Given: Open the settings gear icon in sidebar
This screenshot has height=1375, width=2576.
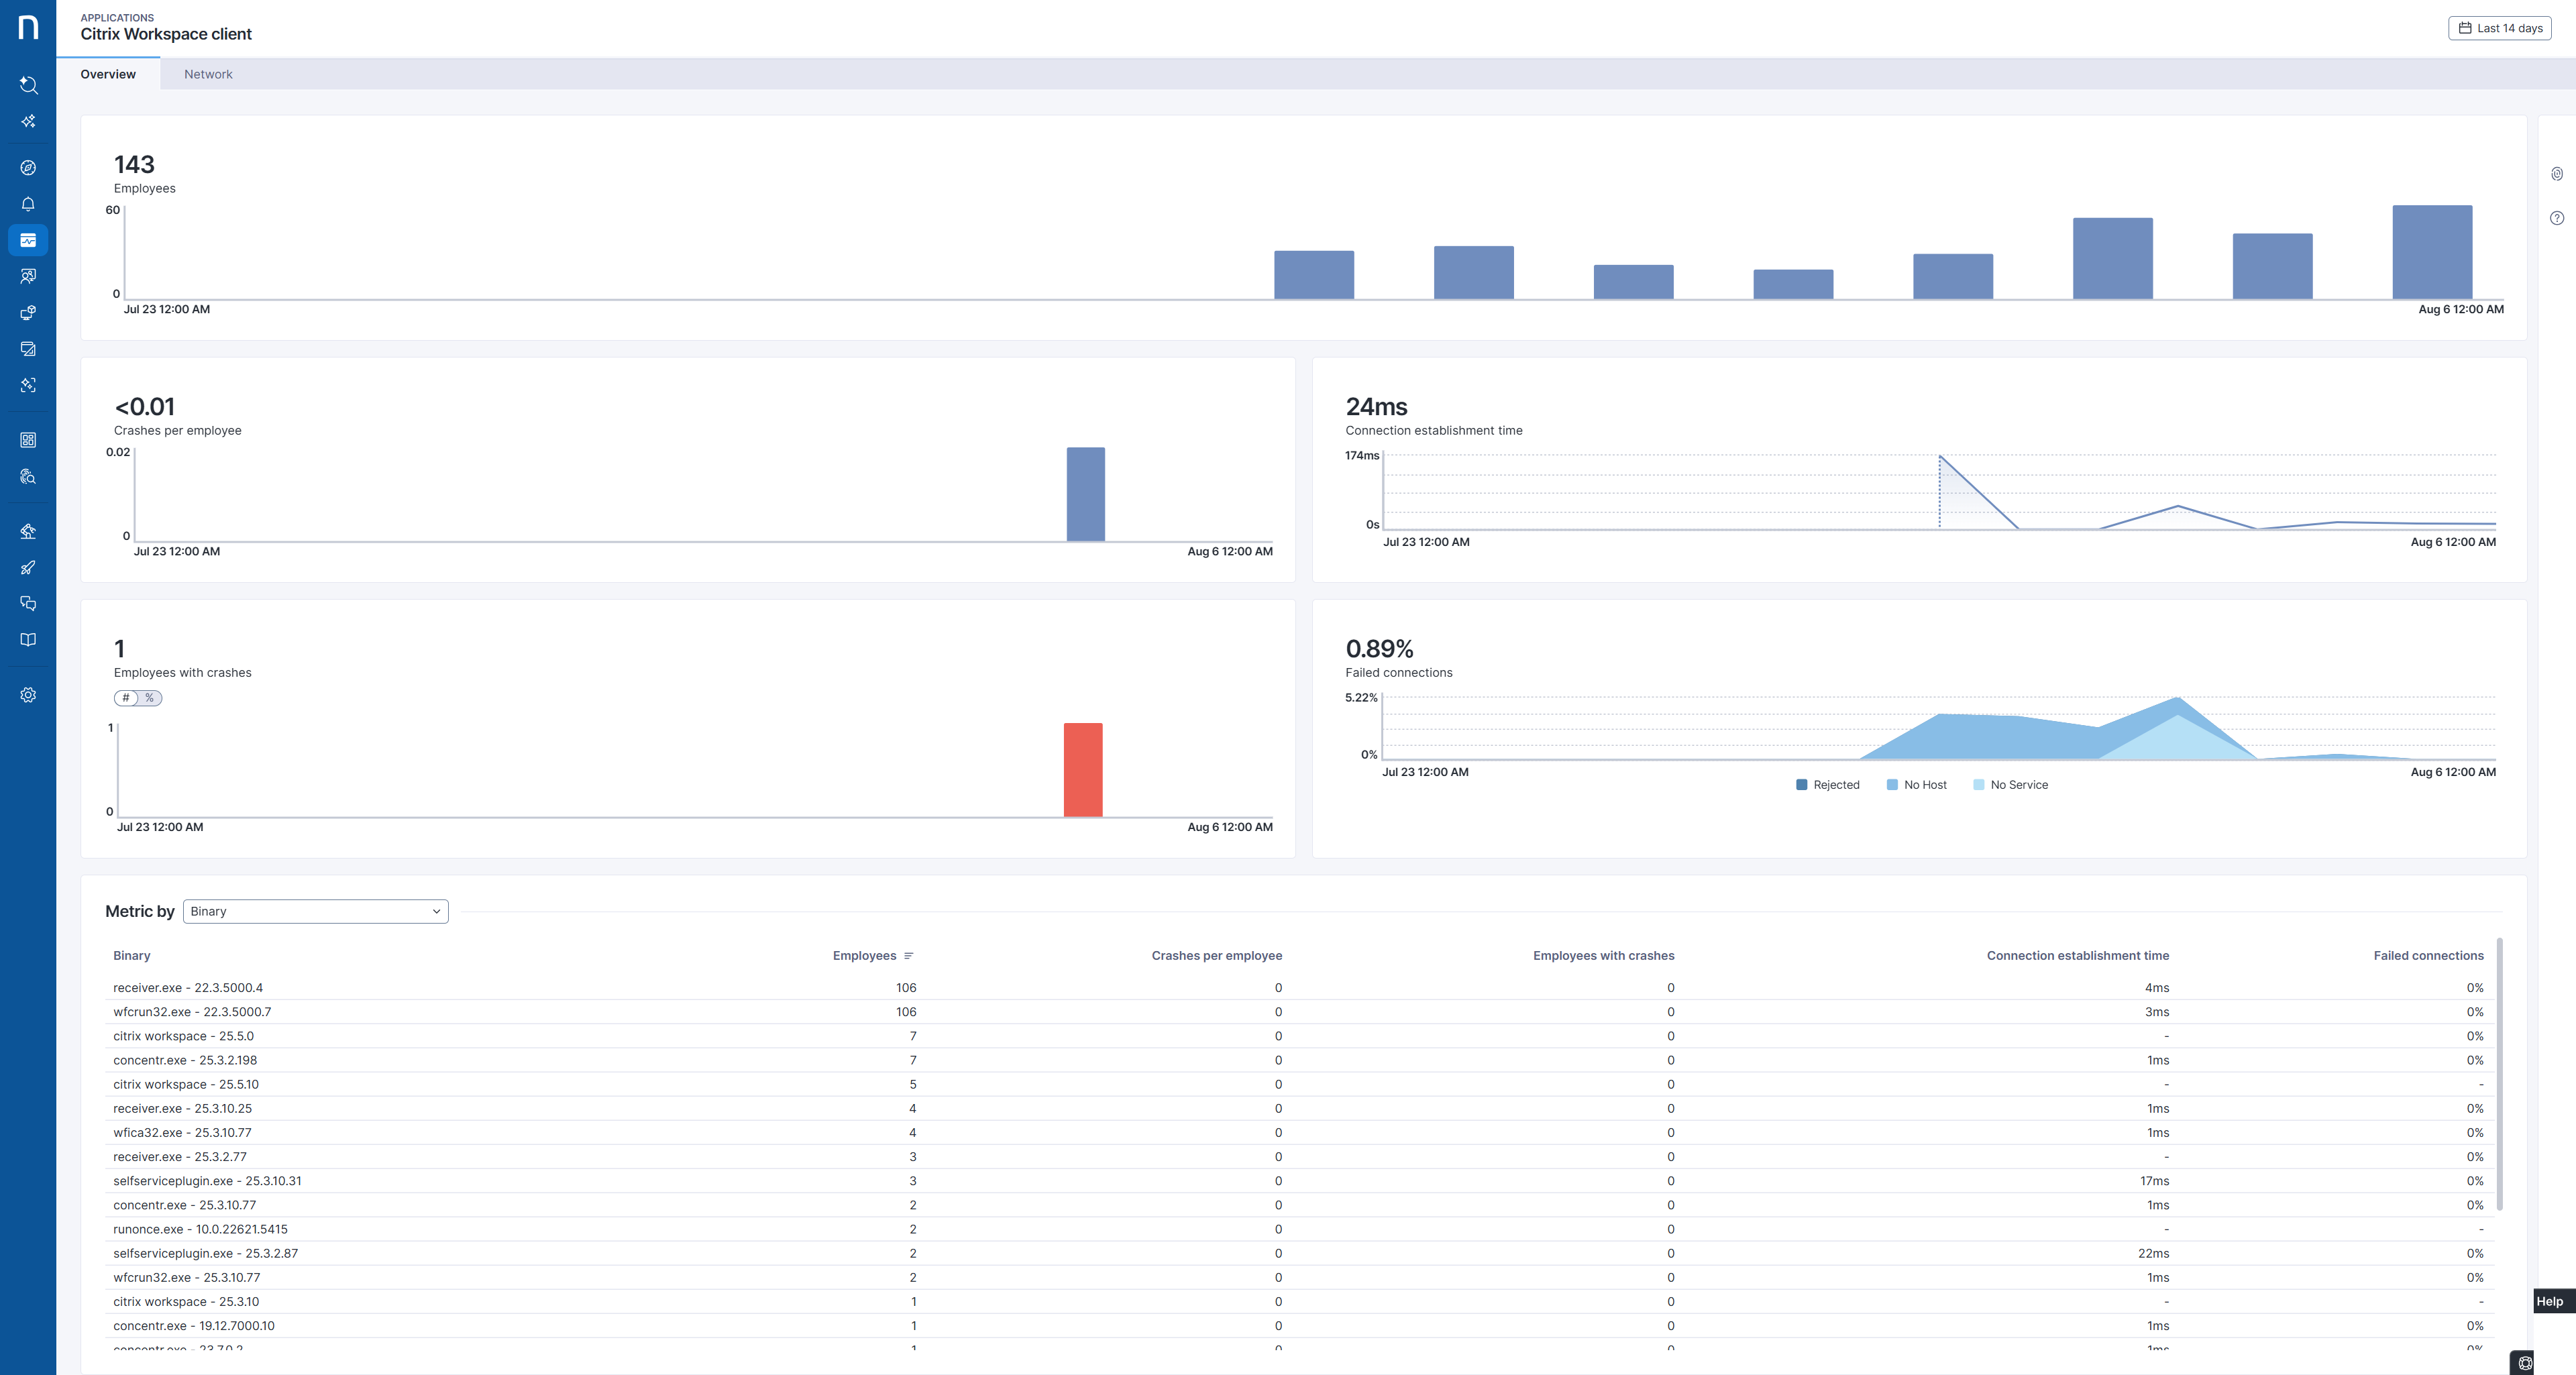Looking at the screenshot, I should (28, 695).
